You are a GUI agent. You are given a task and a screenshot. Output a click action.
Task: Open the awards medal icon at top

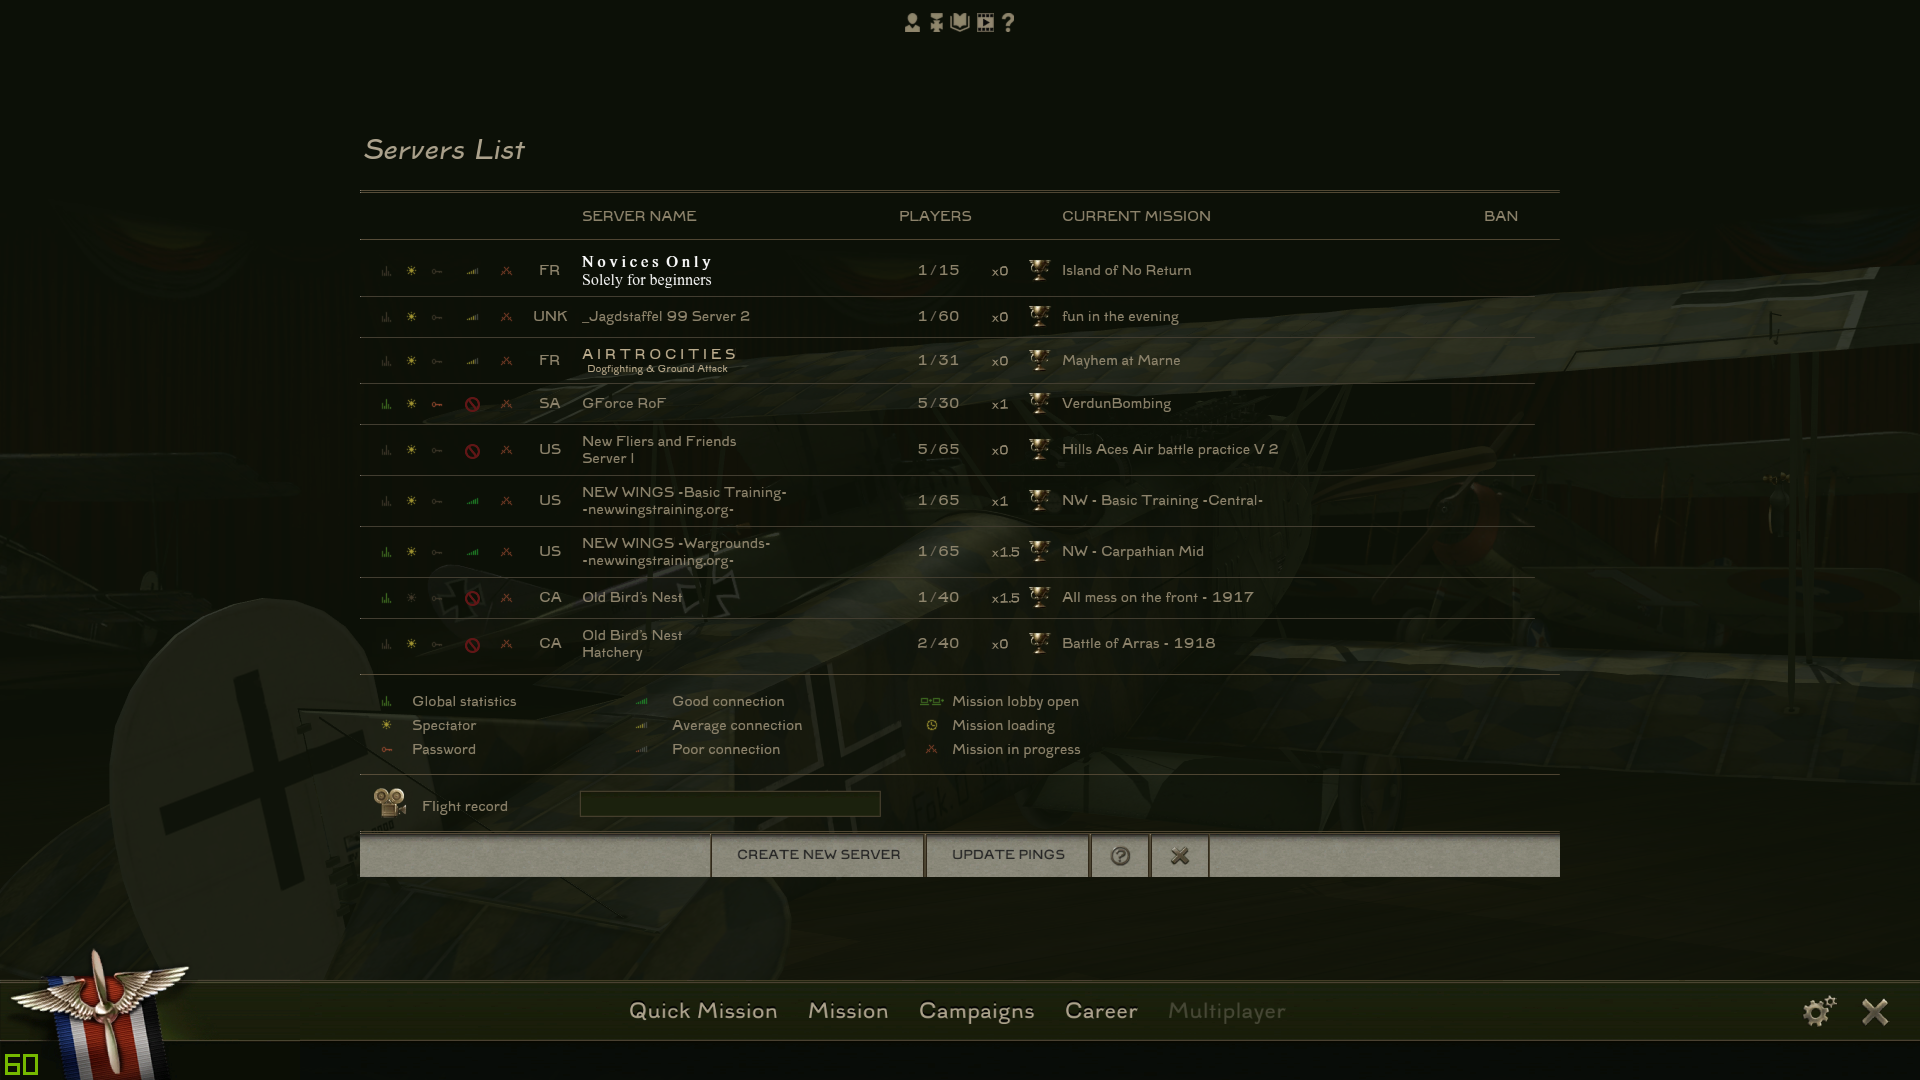click(936, 22)
